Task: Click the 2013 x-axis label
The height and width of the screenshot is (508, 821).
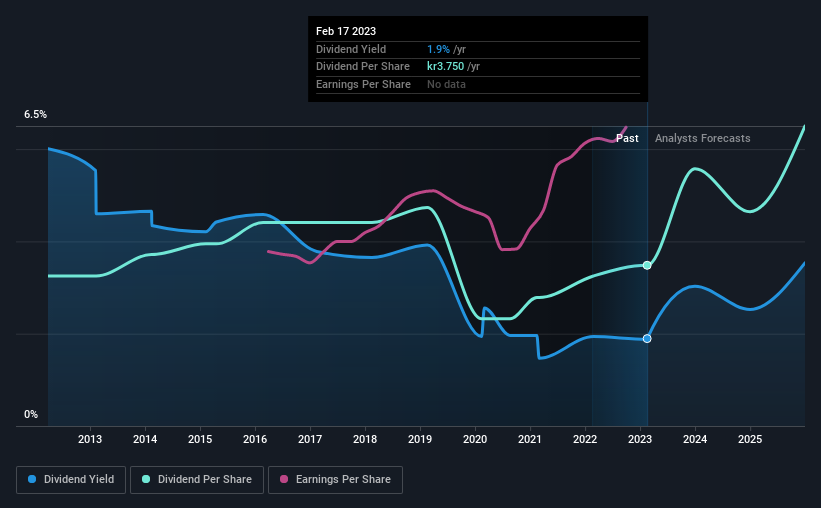Action: (90, 439)
